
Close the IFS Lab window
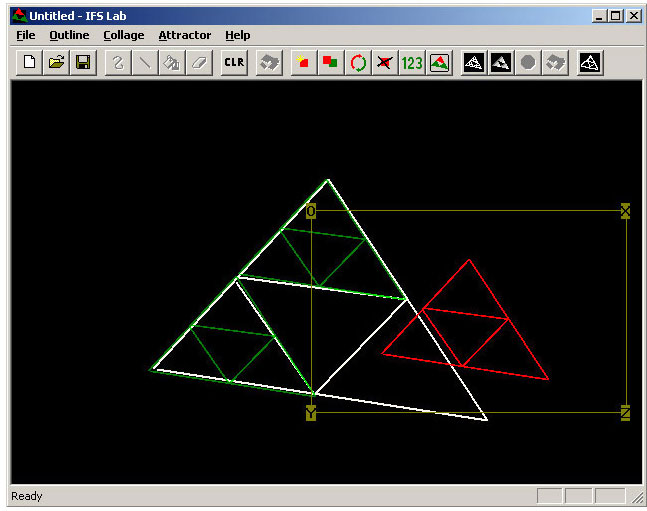[634, 16]
